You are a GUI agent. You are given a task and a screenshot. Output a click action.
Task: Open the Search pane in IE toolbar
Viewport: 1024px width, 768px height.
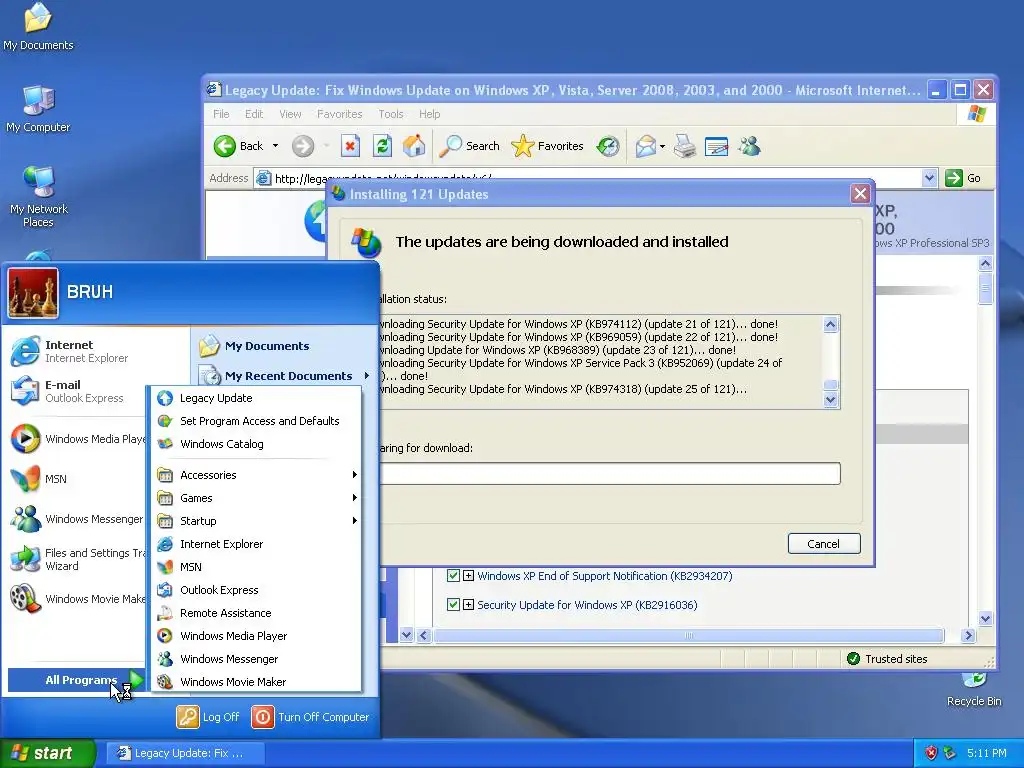tap(469, 146)
